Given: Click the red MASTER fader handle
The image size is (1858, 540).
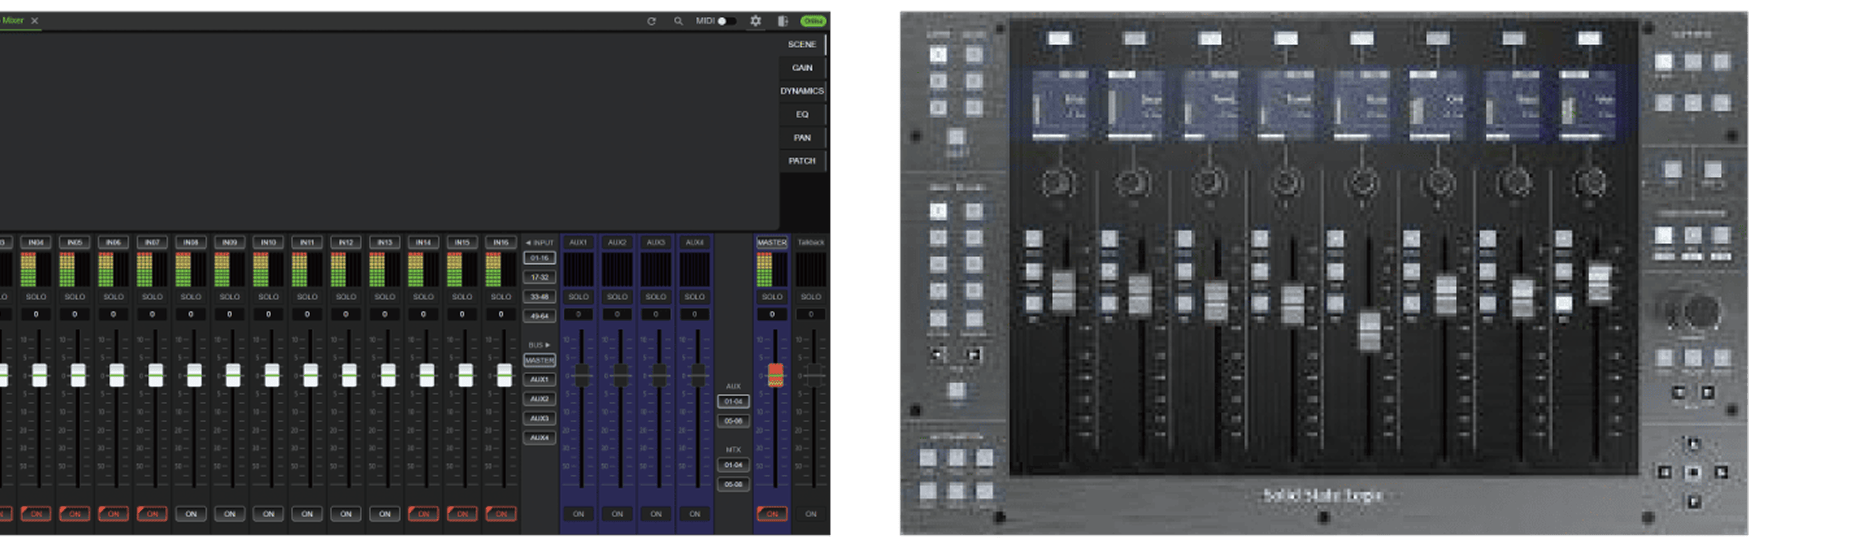Looking at the screenshot, I should coord(775,375).
